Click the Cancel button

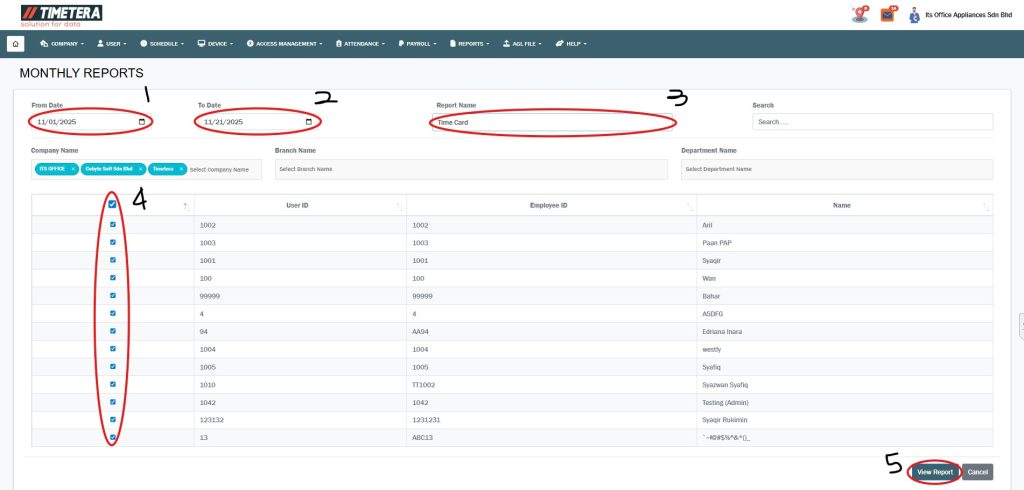coord(978,471)
